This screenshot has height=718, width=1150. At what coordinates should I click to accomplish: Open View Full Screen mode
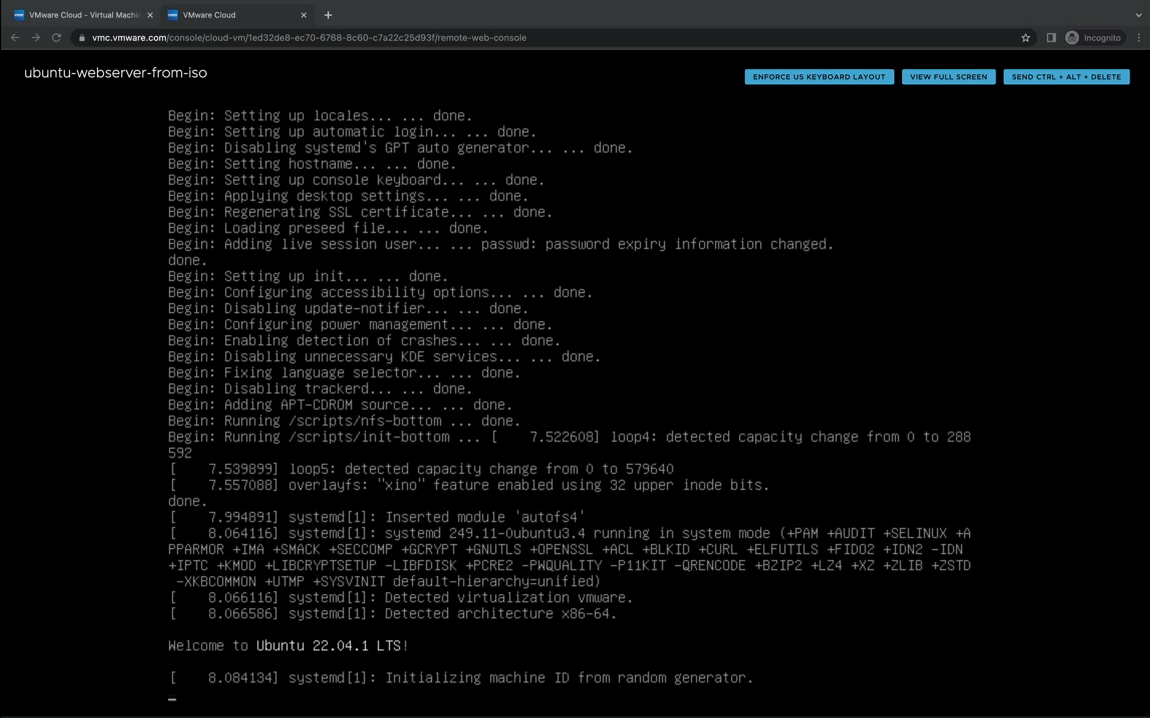(x=948, y=77)
